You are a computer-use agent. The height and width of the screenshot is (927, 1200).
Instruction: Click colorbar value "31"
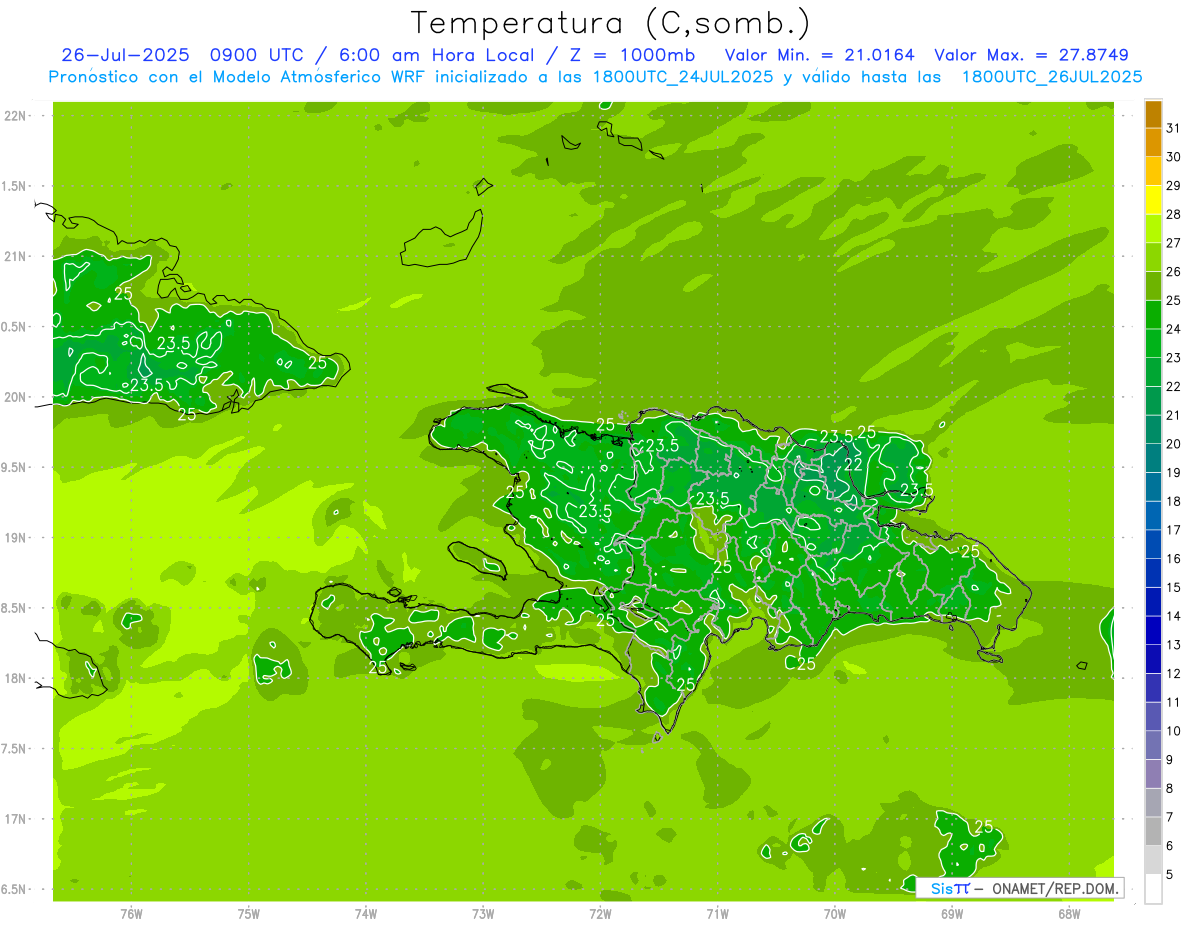[1174, 128]
